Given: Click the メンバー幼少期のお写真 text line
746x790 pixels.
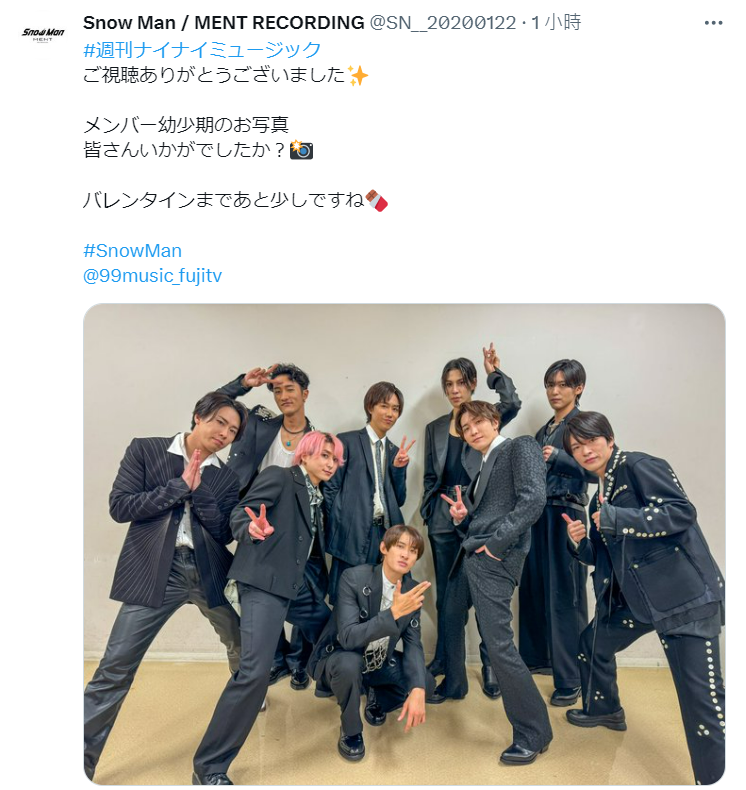Looking at the screenshot, I should [186, 124].
